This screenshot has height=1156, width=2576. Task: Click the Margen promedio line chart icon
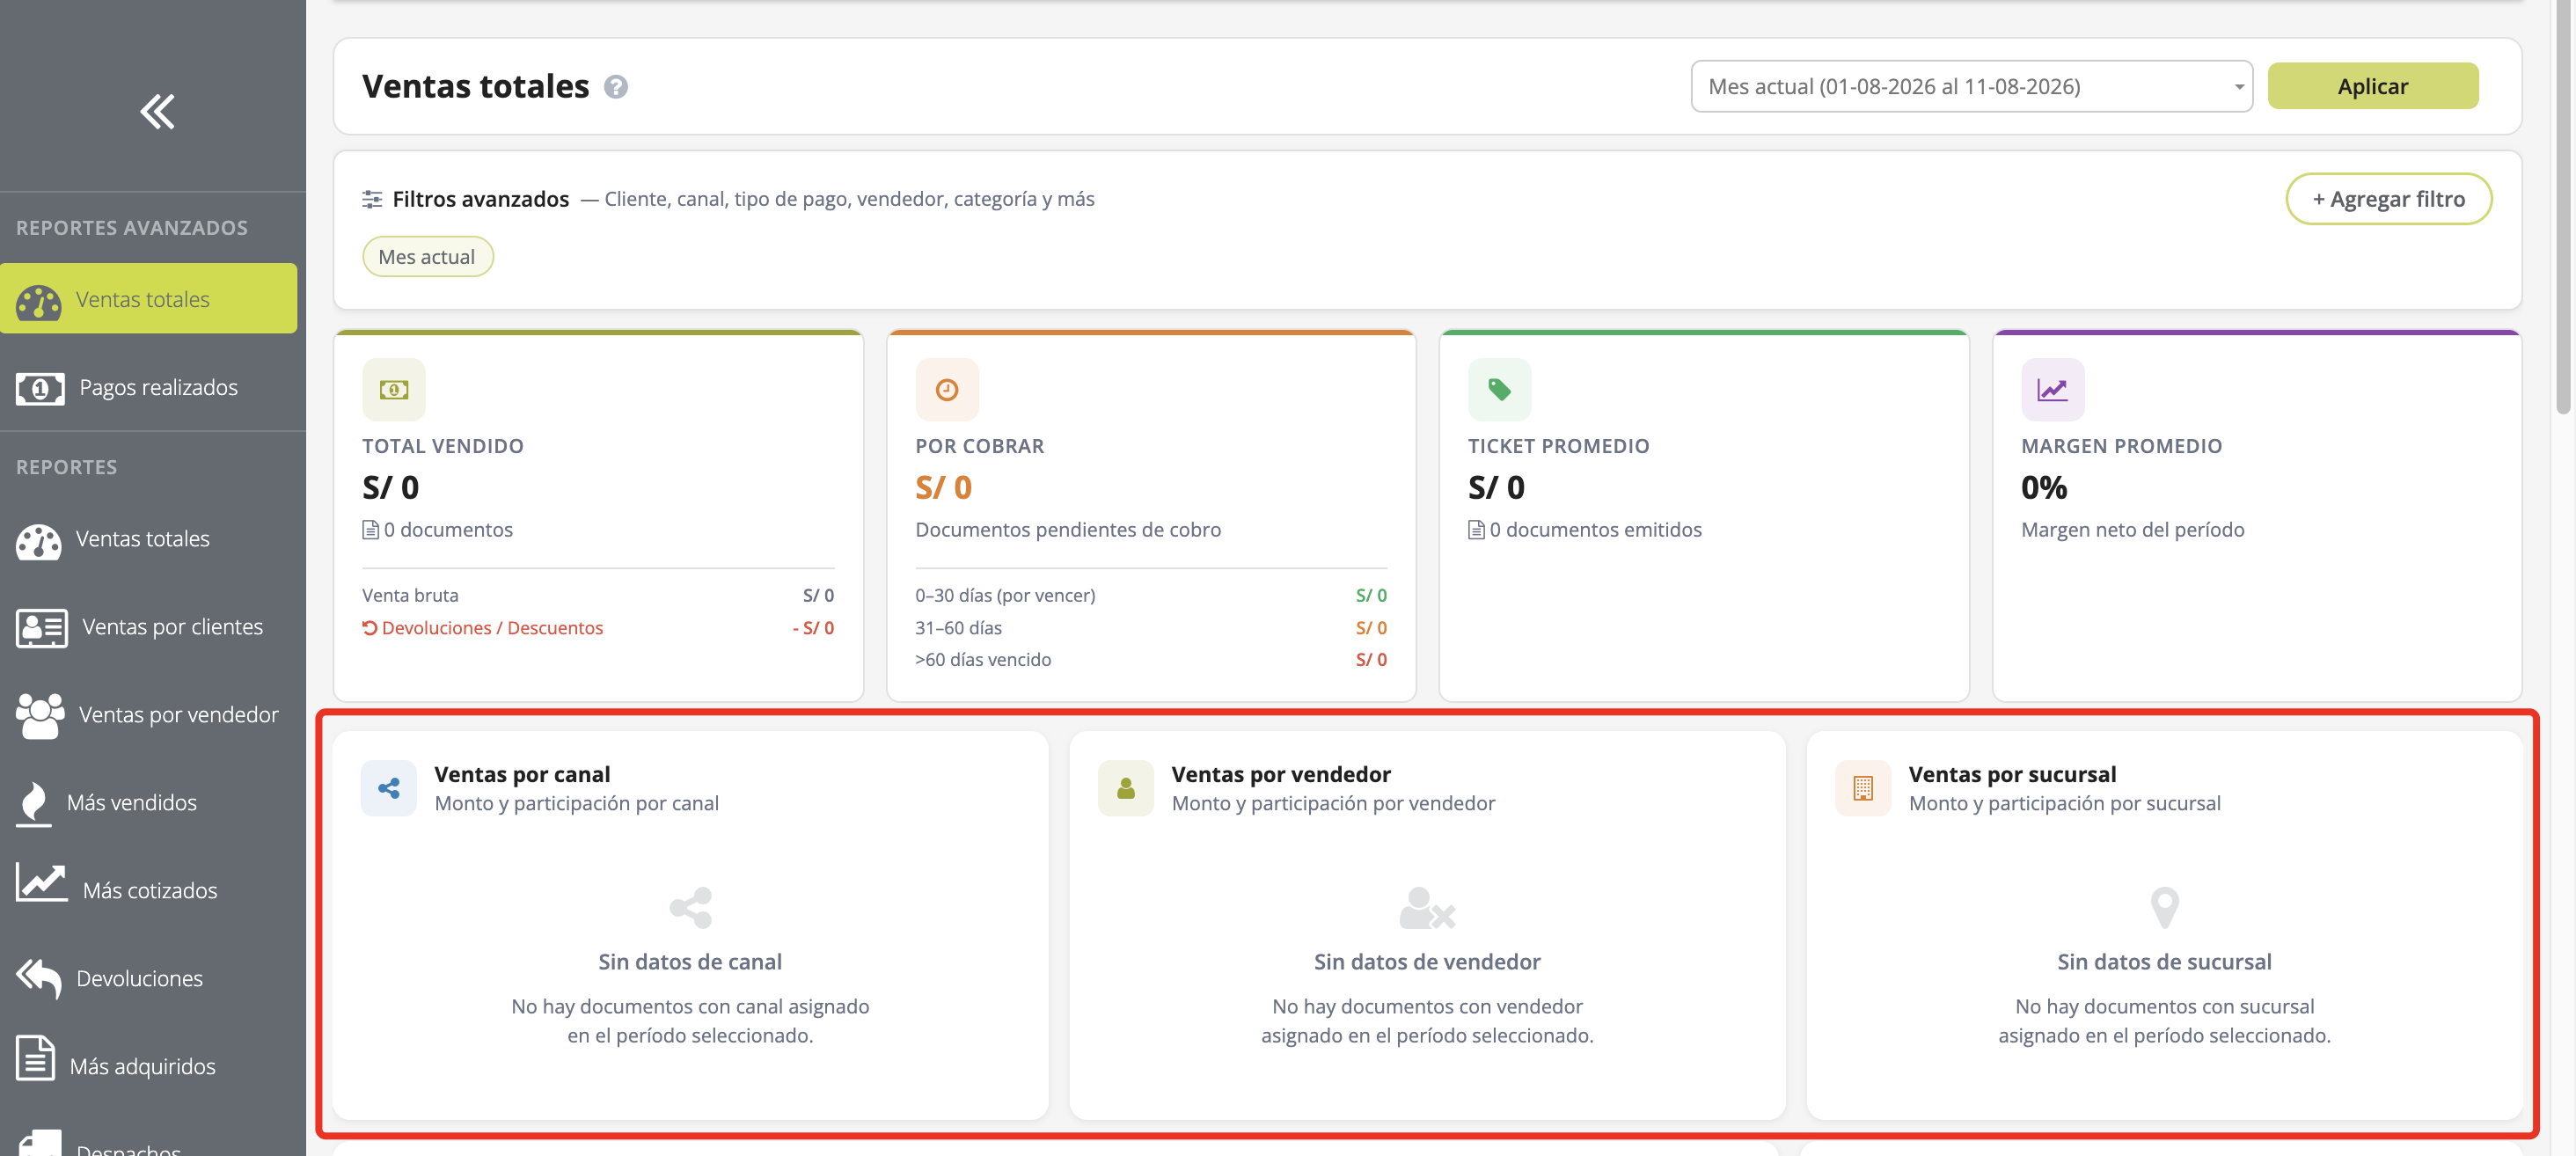(x=2052, y=390)
